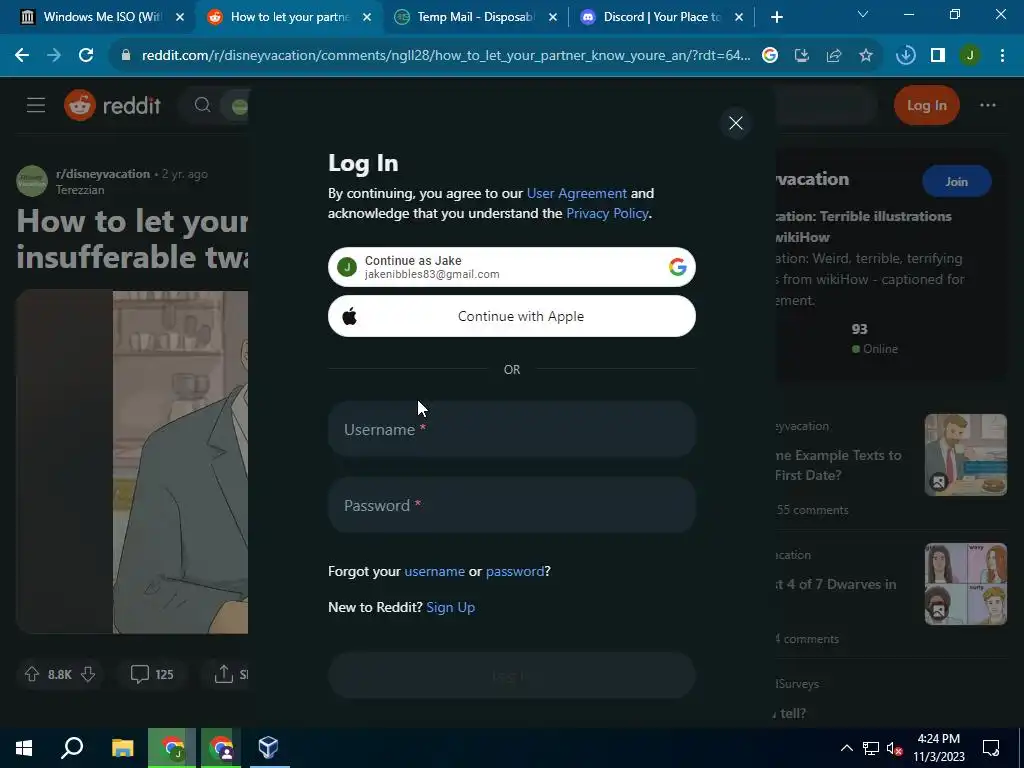This screenshot has height=768, width=1024.
Task: Open Windows taskbar search
Action: click(x=72, y=748)
